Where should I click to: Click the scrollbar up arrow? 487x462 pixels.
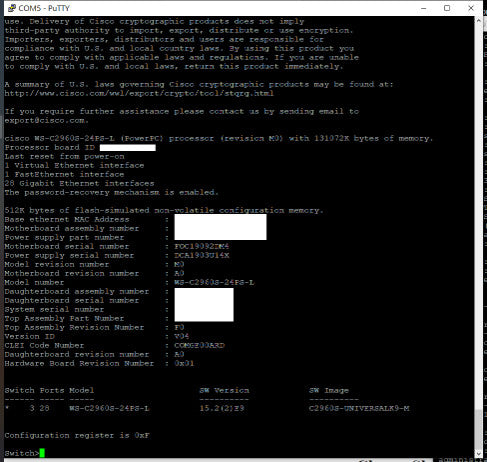coord(479,20)
